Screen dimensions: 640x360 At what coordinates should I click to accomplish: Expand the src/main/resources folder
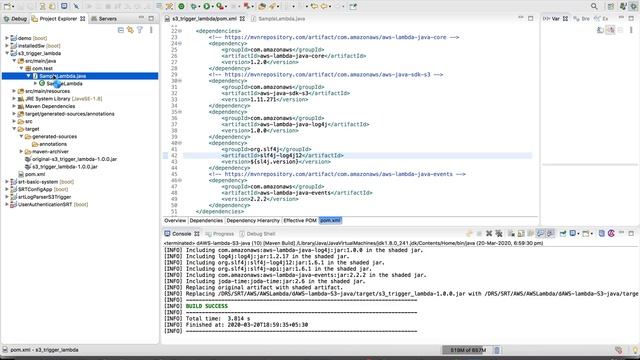point(14,91)
